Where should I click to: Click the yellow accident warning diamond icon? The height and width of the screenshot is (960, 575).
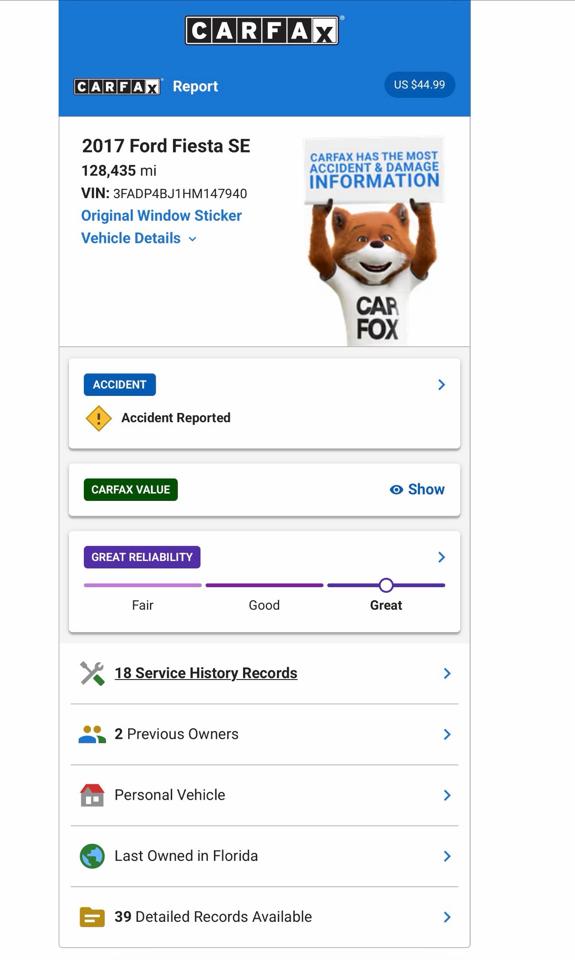click(99, 418)
